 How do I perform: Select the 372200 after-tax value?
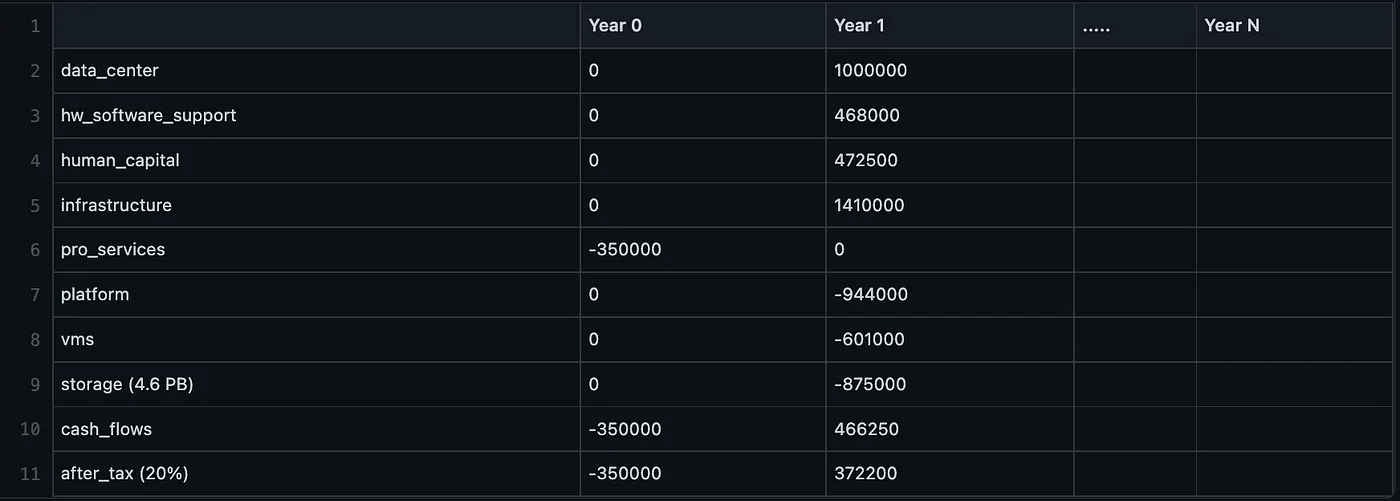point(866,474)
